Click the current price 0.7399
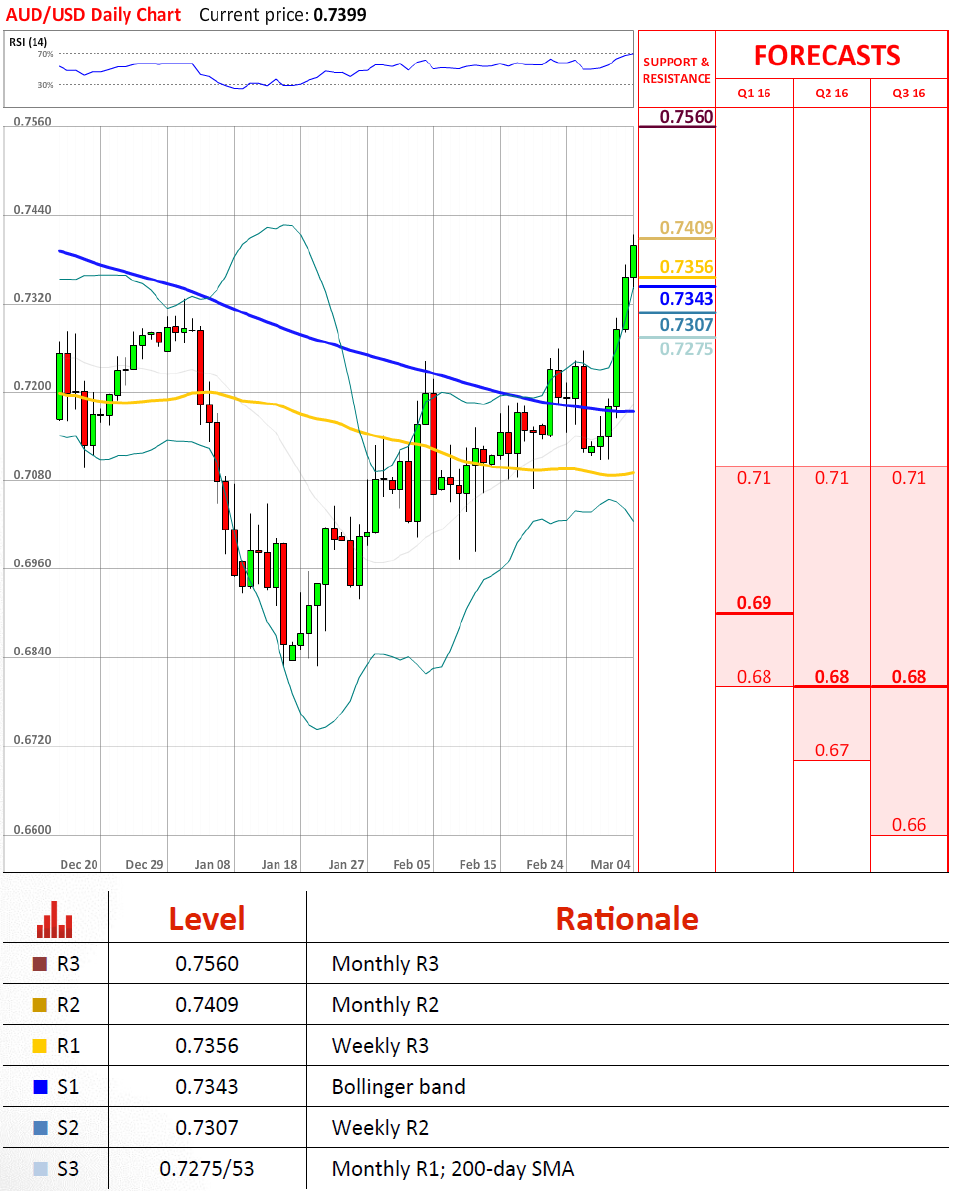This screenshot has width=957, height=1191. click(340, 14)
